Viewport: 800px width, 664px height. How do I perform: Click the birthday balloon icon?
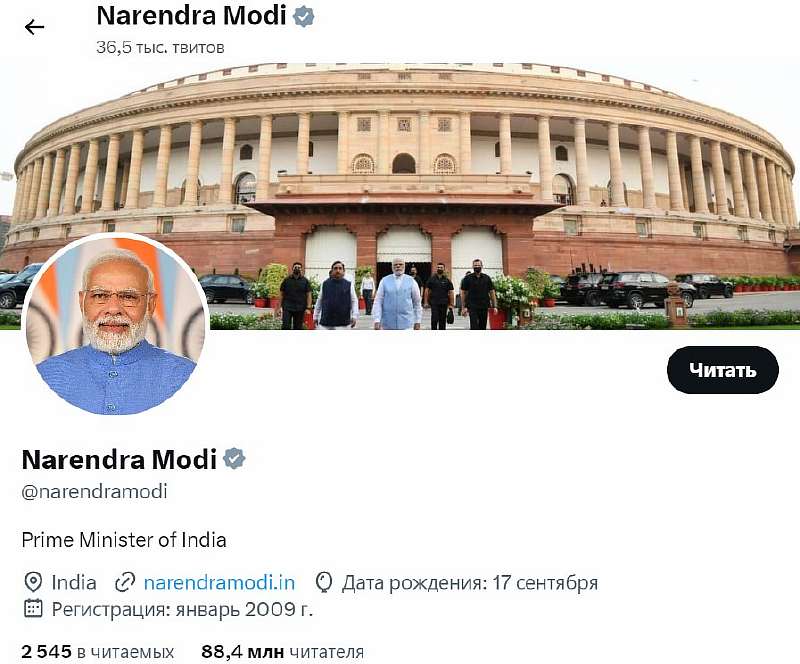(324, 582)
